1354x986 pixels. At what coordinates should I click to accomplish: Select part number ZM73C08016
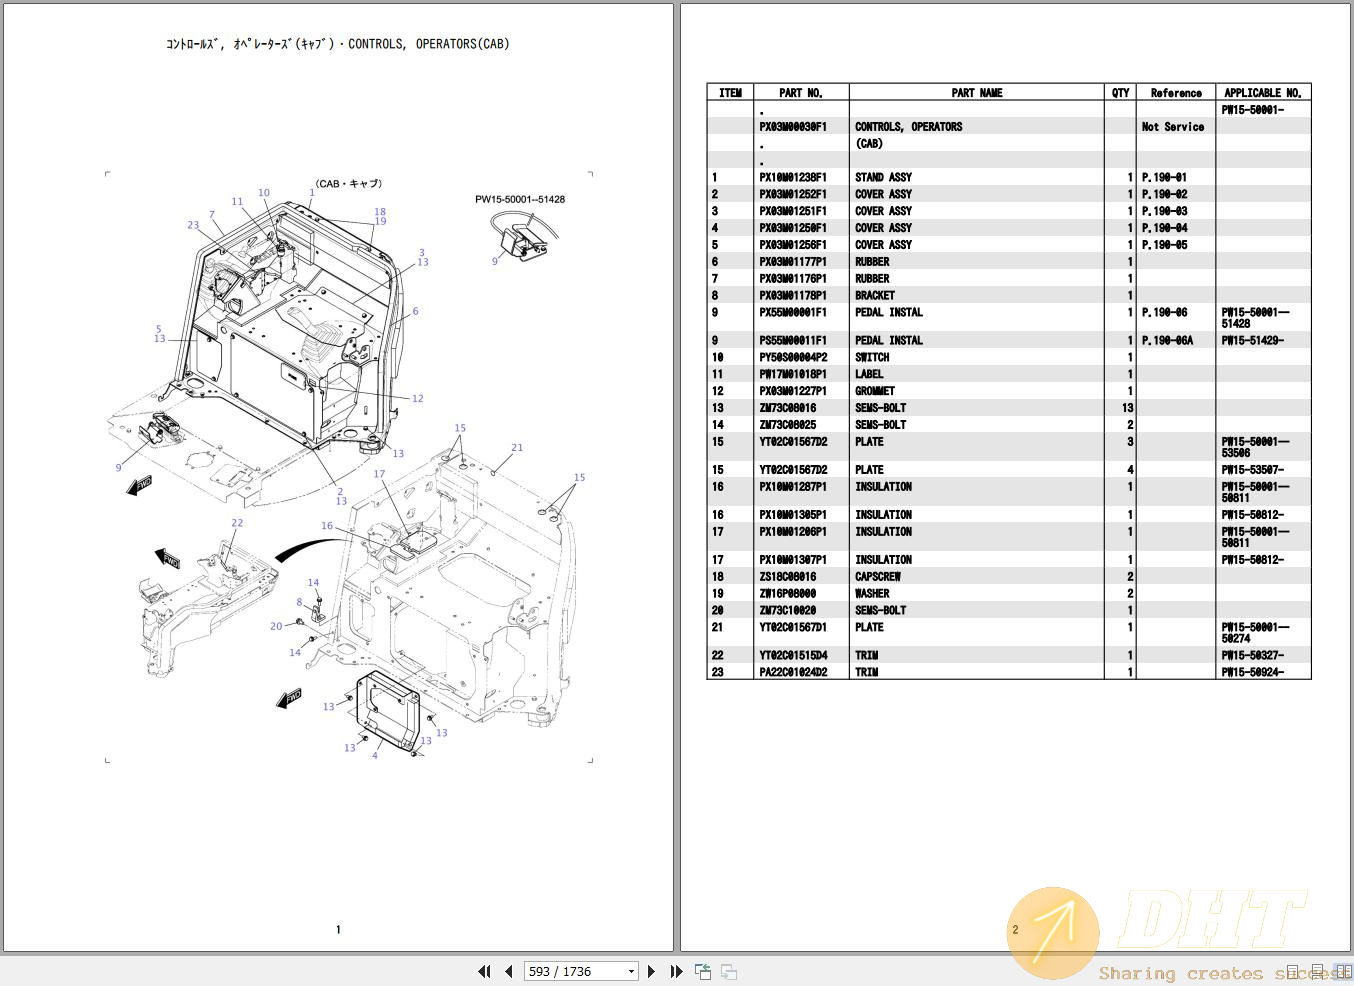click(x=788, y=408)
